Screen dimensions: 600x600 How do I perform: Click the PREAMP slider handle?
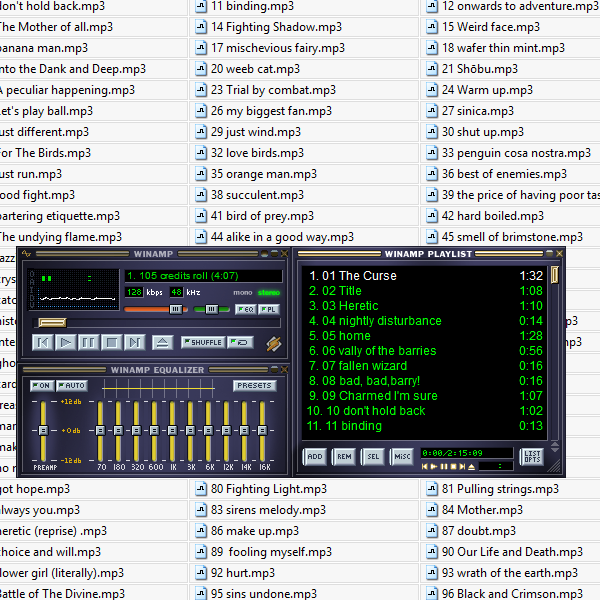(43, 430)
